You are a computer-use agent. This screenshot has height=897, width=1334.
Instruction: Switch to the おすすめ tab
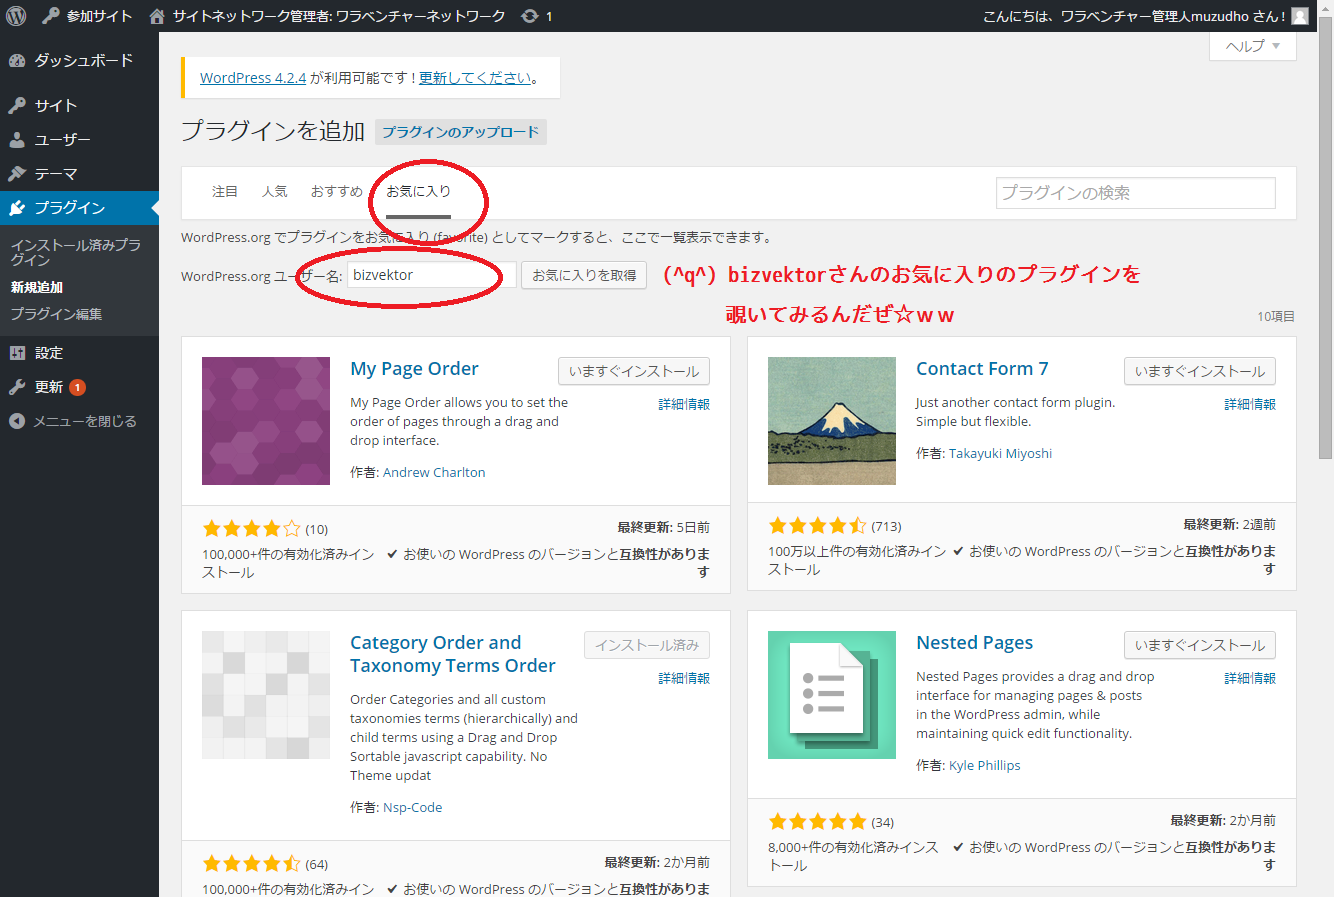337,191
